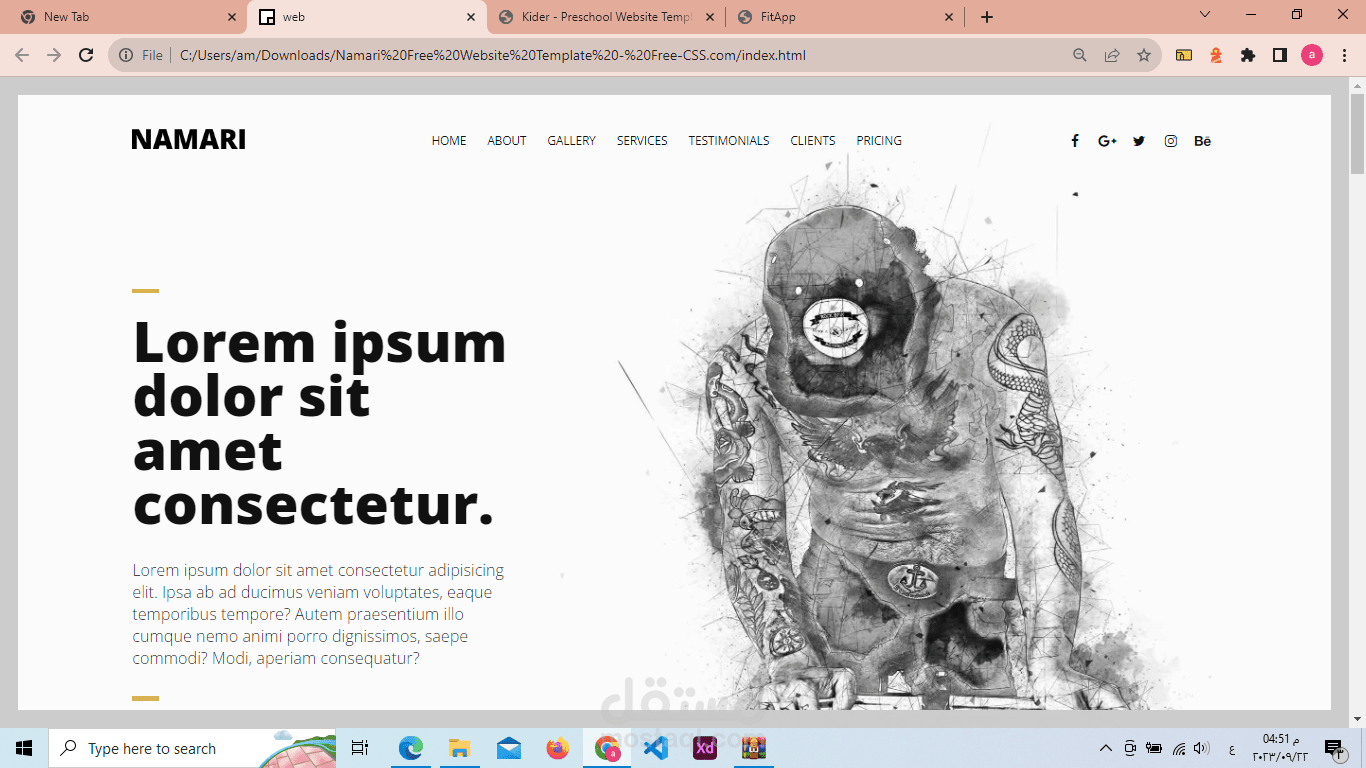Close the active web tab
The height and width of the screenshot is (768, 1366).
click(471, 17)
